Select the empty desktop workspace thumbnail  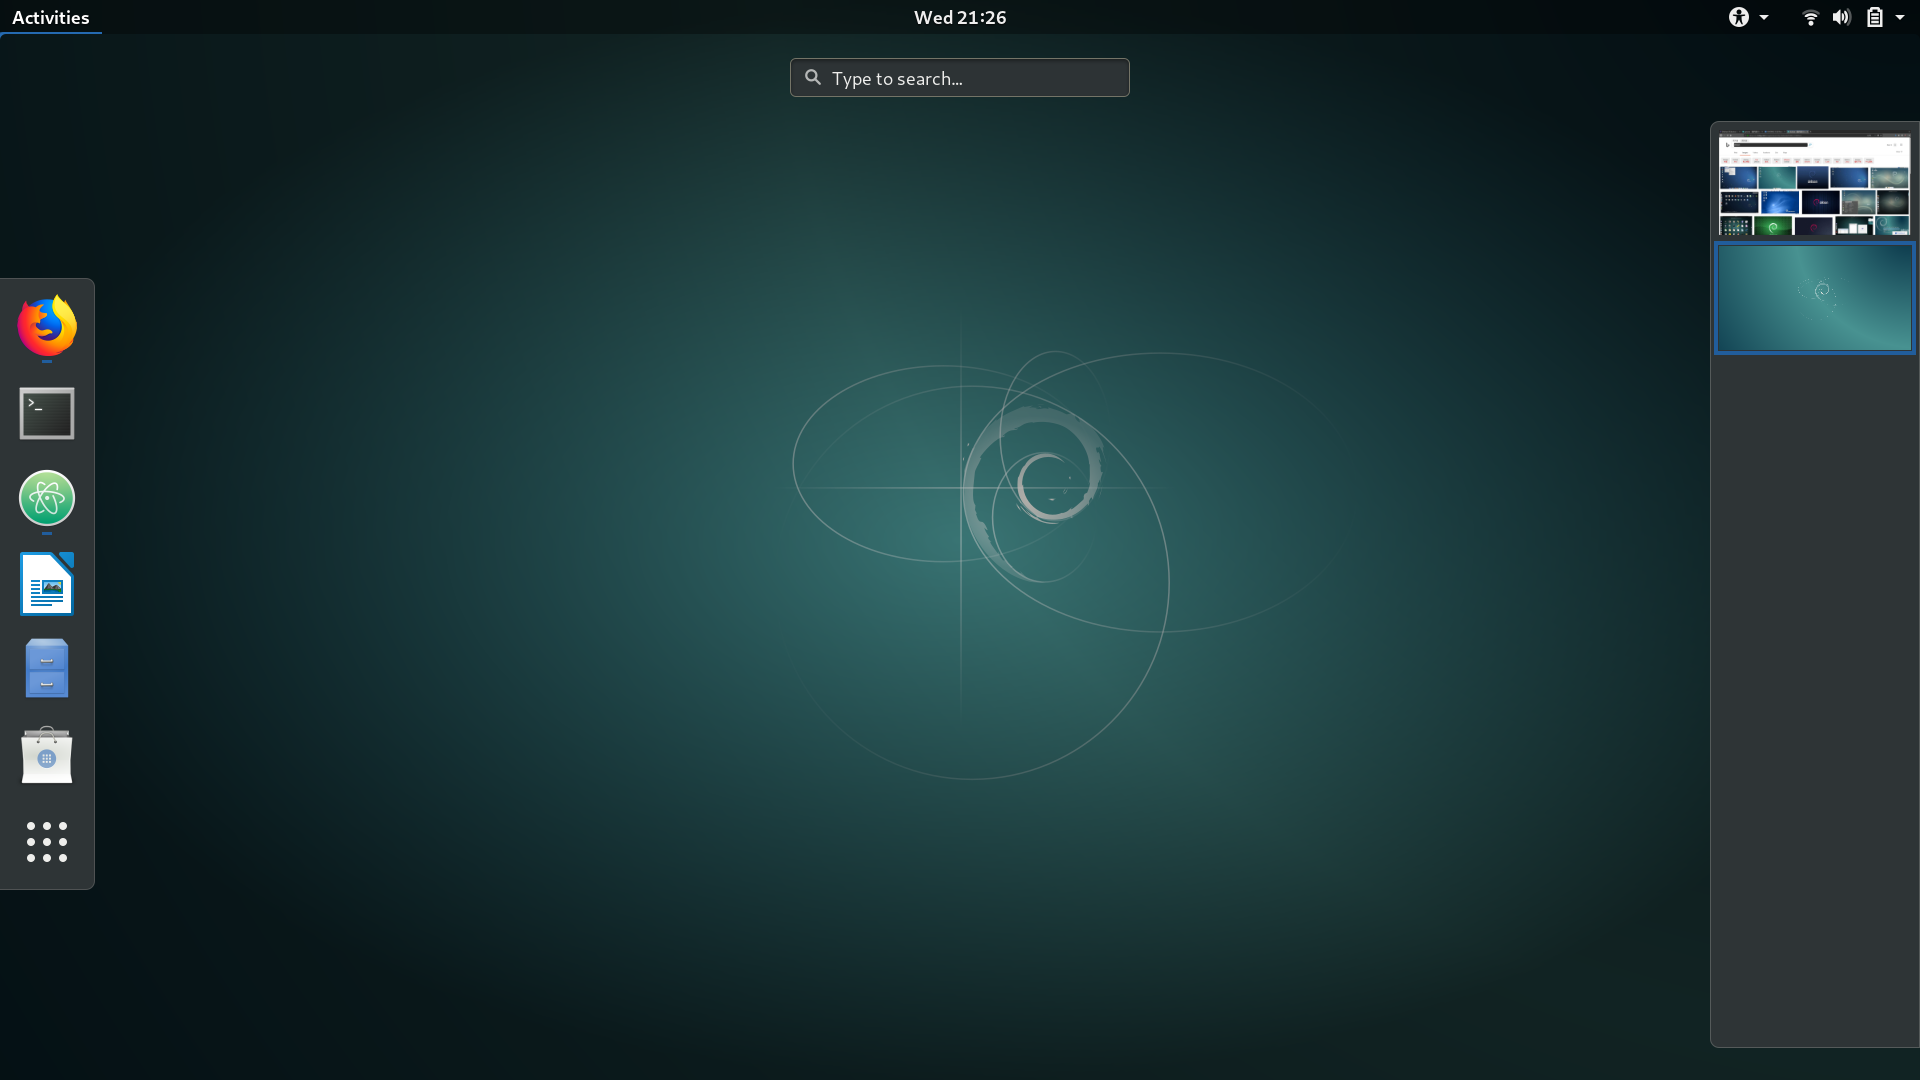click(x=1814, y=298)
